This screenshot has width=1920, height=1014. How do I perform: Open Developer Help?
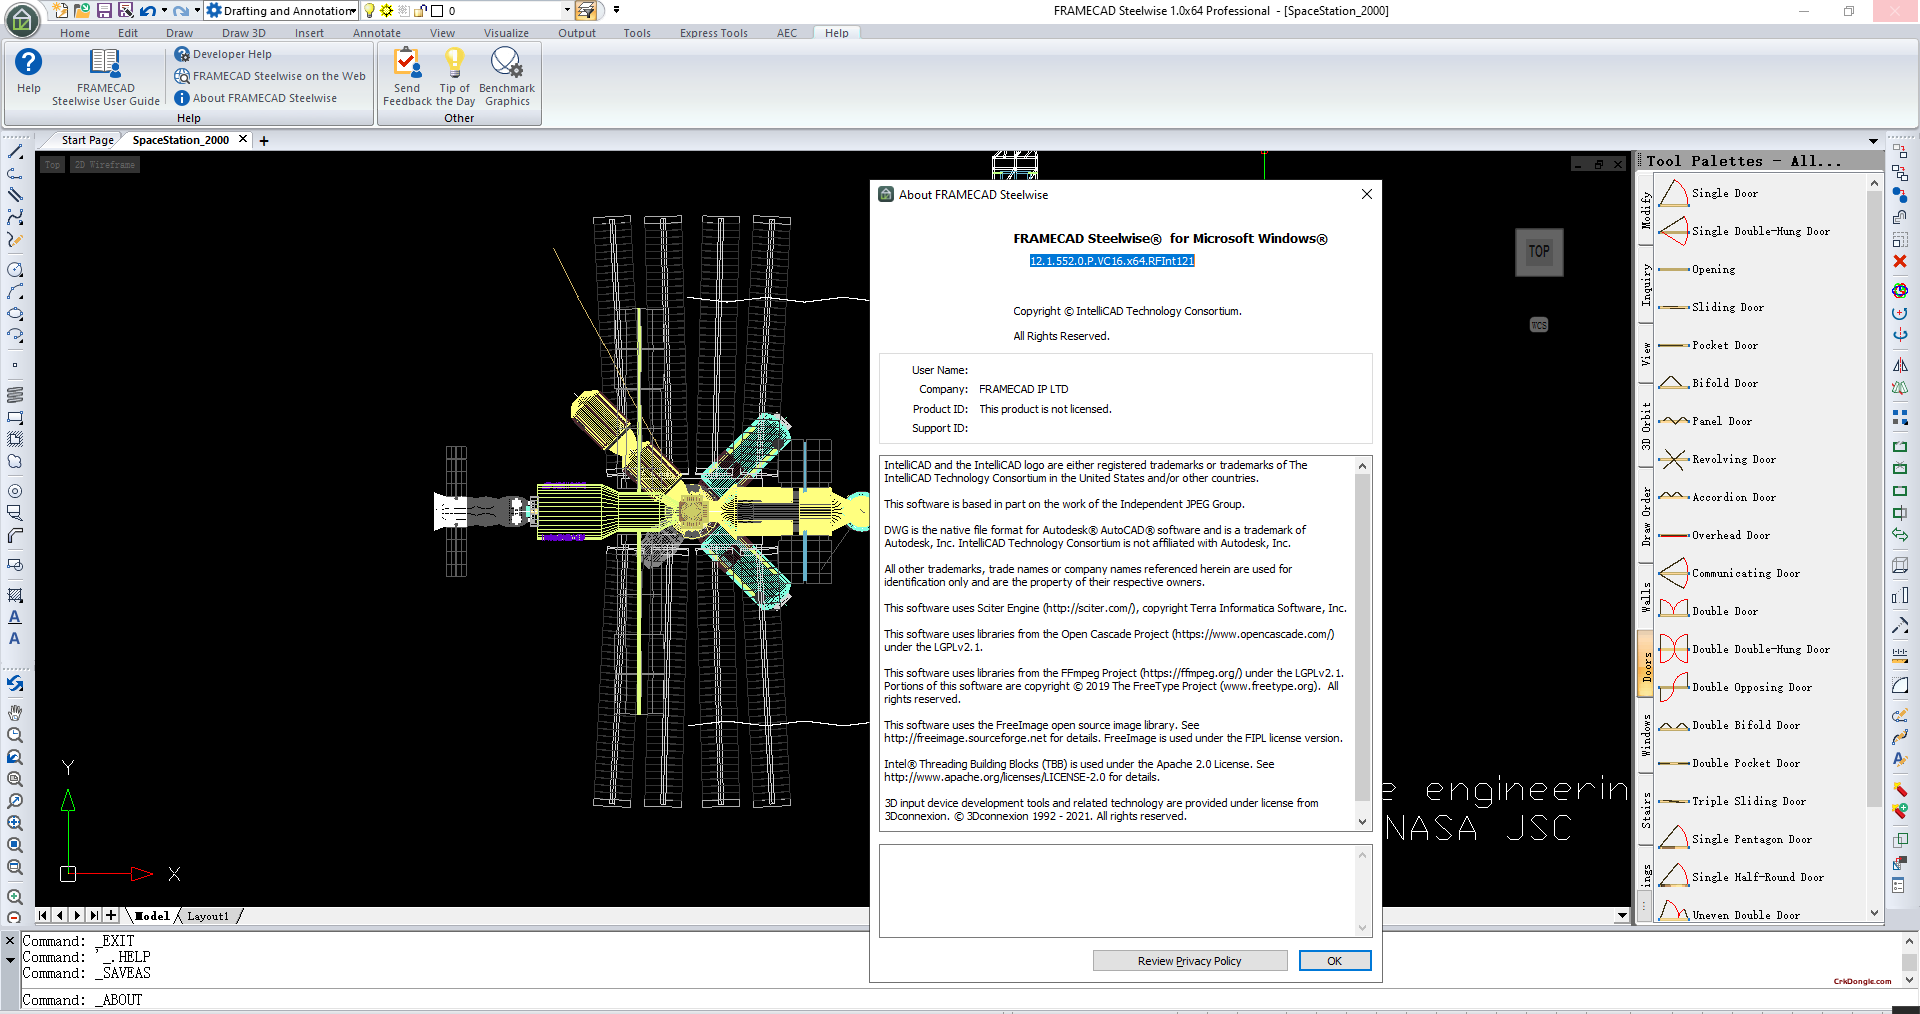point(223,54)
